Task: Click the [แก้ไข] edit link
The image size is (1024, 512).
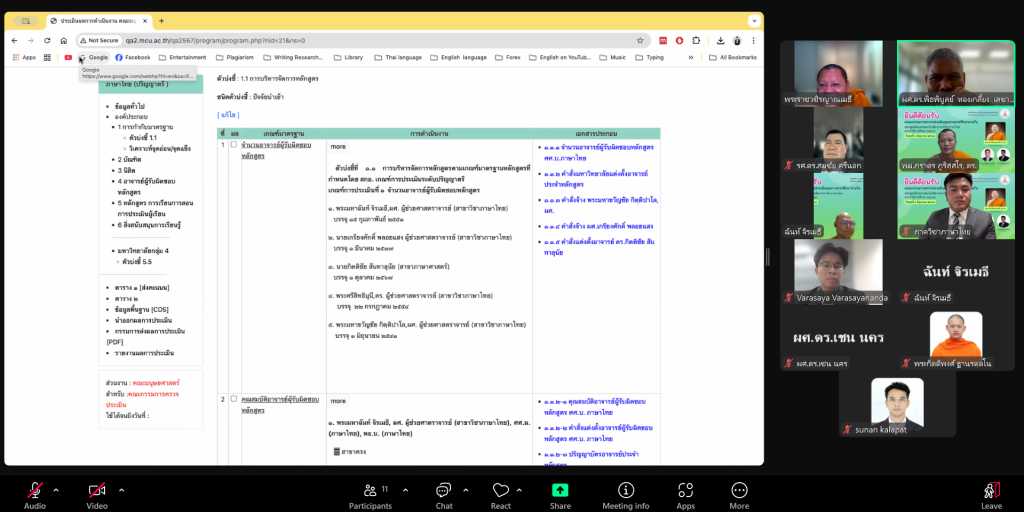Action: tap(228, 115)
